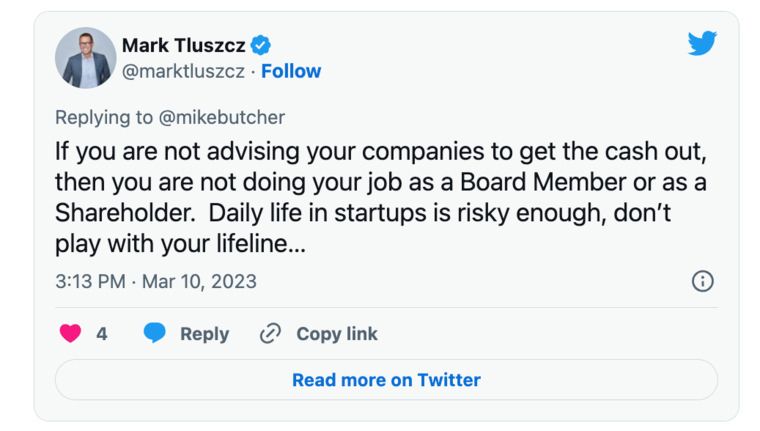Click 'play with your lifeline…' text
760x431 pixels.
pyautogui.click(x=180, y=244)
